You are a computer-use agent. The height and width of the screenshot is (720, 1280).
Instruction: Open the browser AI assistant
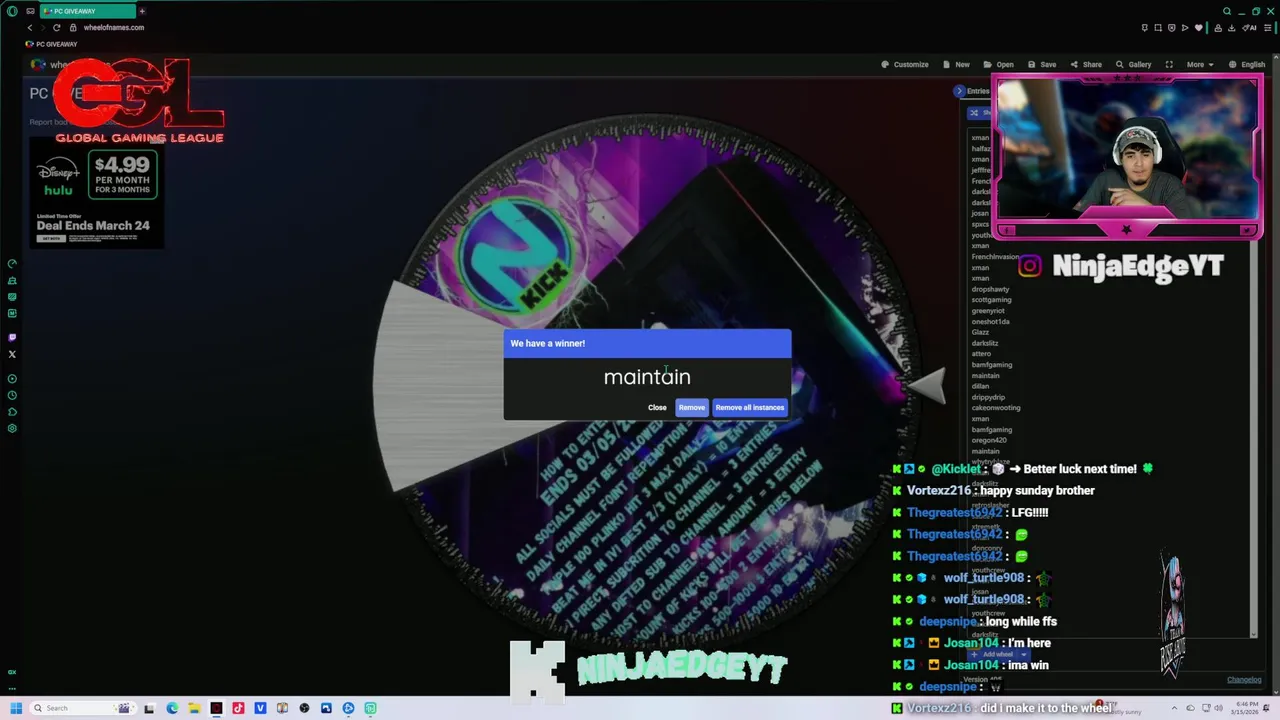(1250, 27)
